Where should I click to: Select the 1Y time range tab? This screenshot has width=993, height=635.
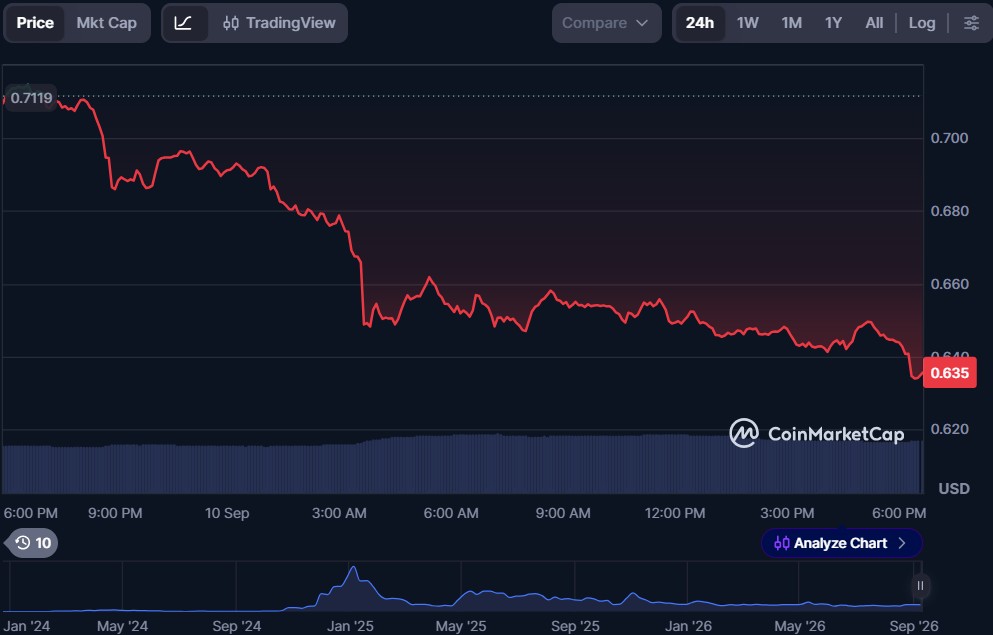pyautogui.click(x=833, y=23)
